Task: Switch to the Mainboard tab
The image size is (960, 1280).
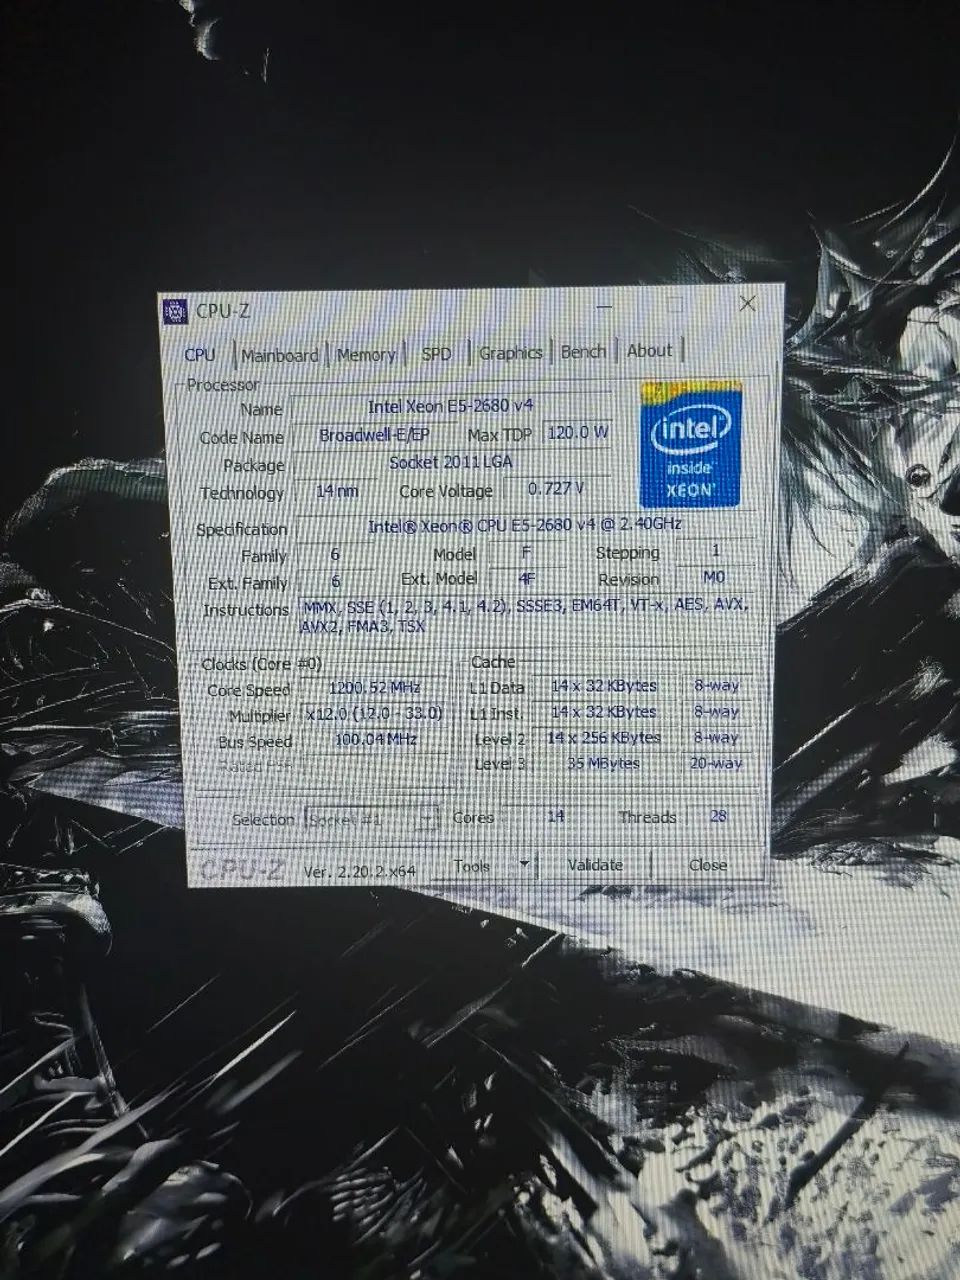Action: [x=279, y=355]
